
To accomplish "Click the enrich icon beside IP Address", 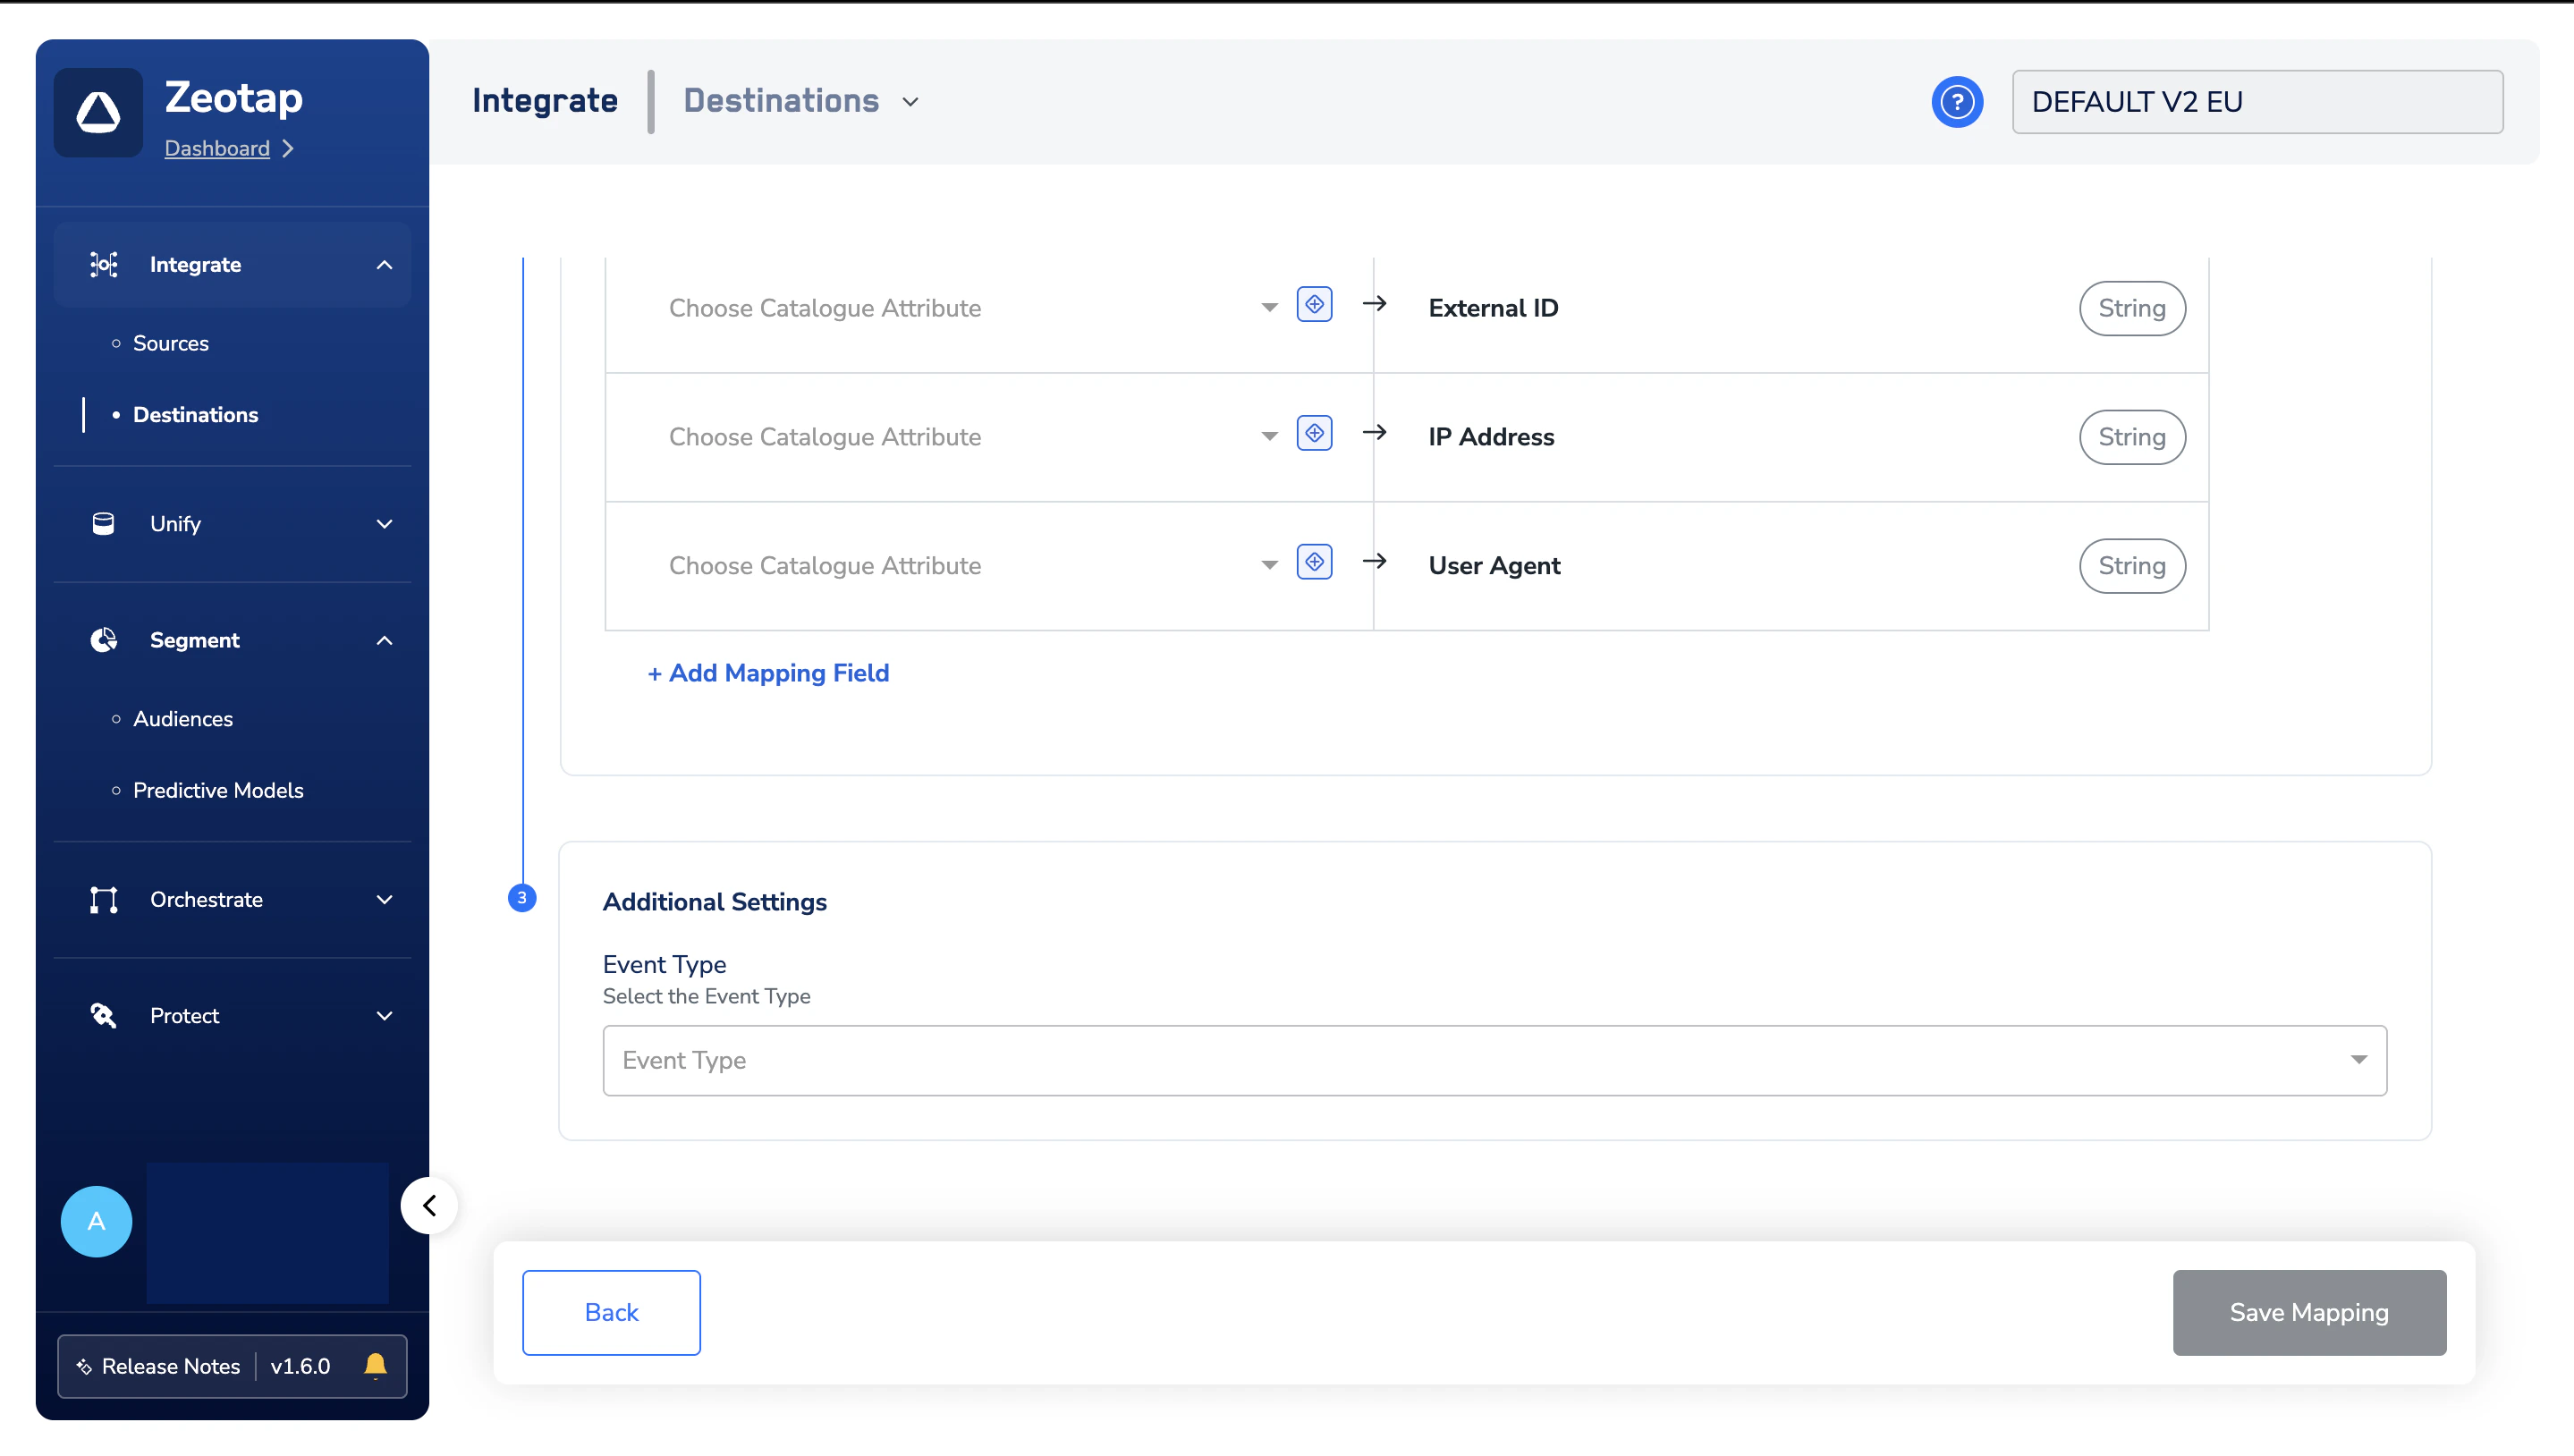I will (1314, 434).
